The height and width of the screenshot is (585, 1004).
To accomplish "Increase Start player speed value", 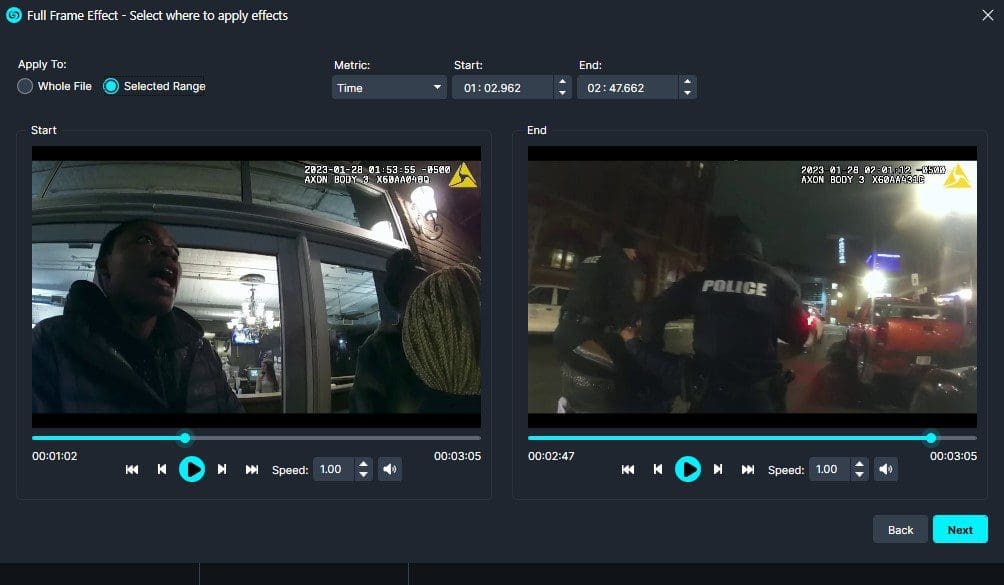I will (x=363, y=464).
